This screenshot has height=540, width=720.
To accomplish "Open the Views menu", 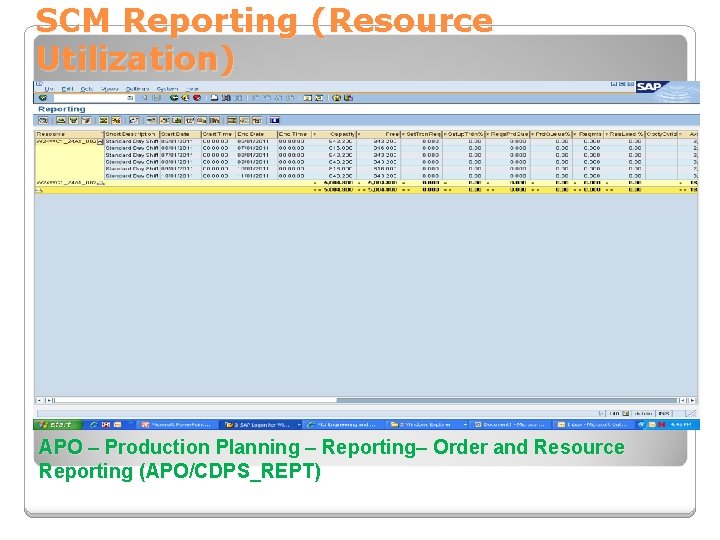I will tap(110, 89).
